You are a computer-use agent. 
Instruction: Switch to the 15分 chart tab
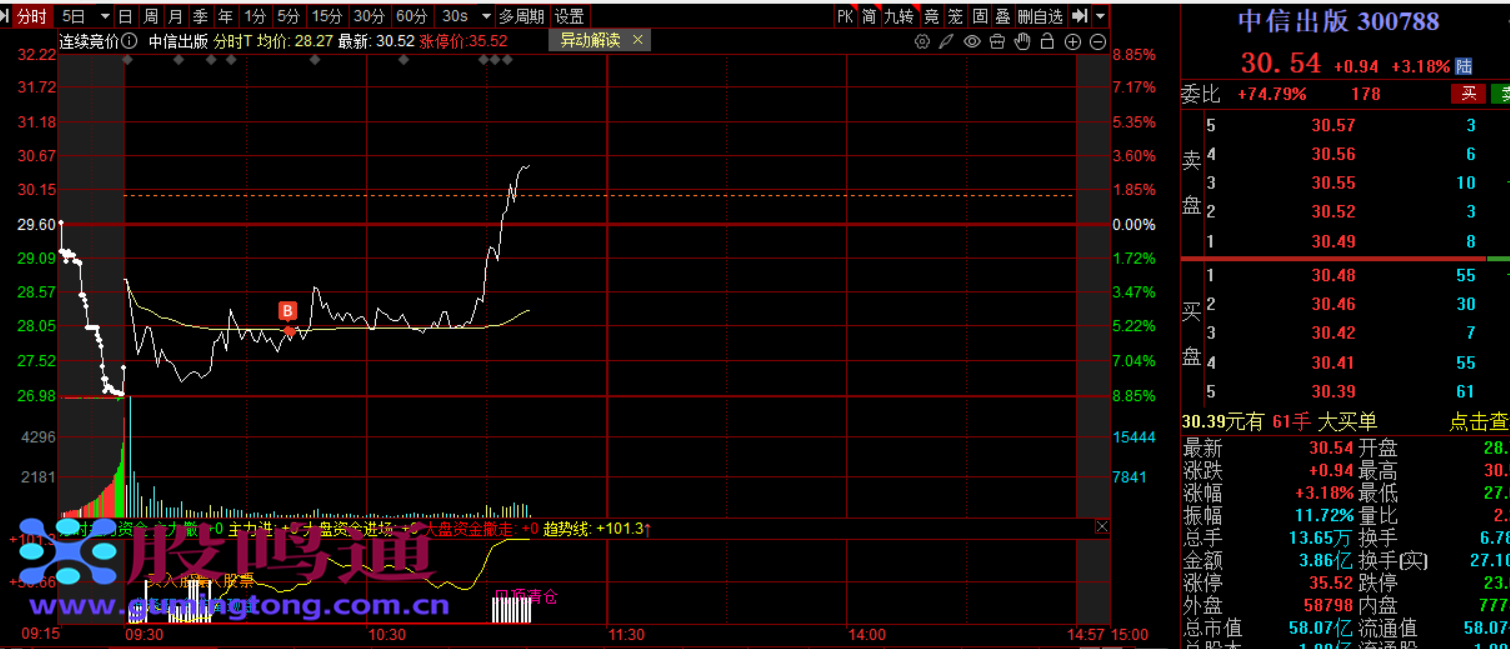(x=326, y=16)
